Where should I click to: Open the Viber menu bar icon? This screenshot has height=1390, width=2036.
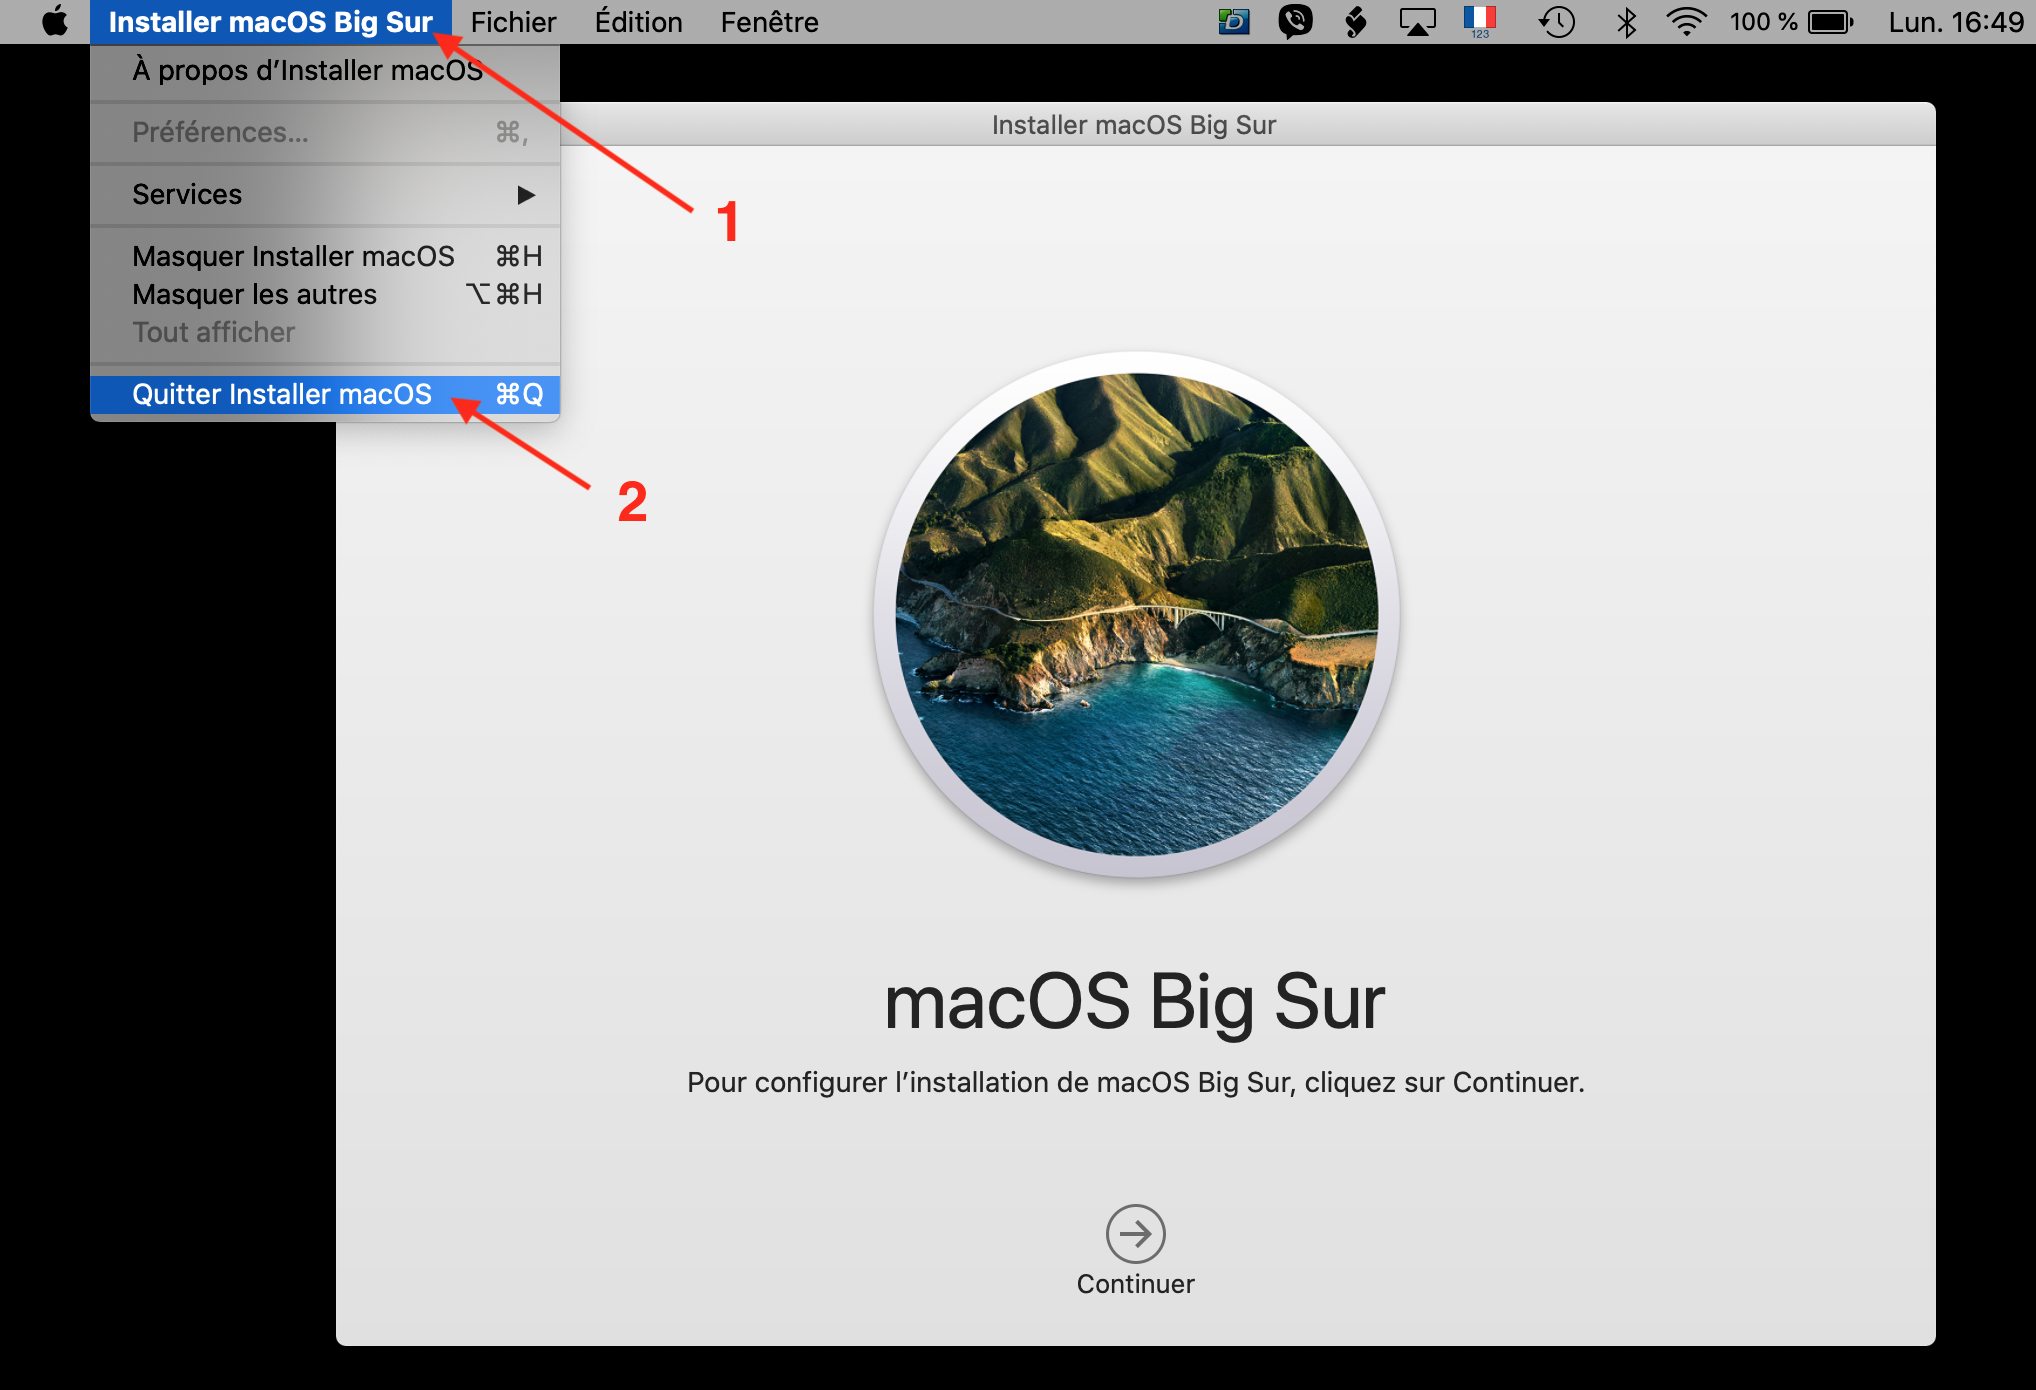1294,21
